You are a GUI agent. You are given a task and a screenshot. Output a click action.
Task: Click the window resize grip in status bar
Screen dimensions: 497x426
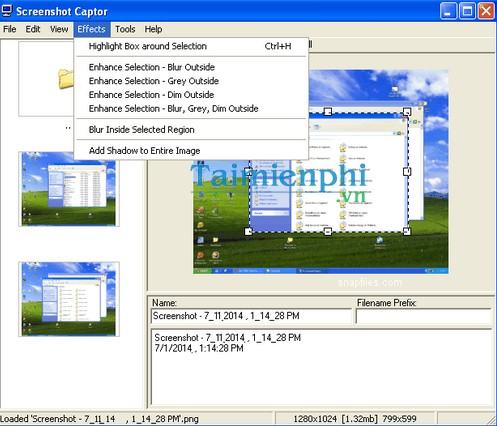click(491, 419)
